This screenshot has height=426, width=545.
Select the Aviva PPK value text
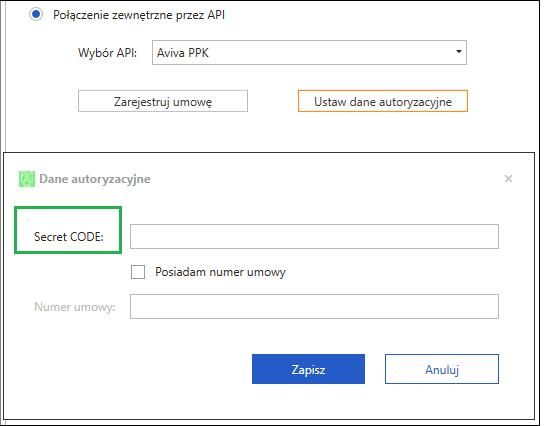click(x=182, y=53)
